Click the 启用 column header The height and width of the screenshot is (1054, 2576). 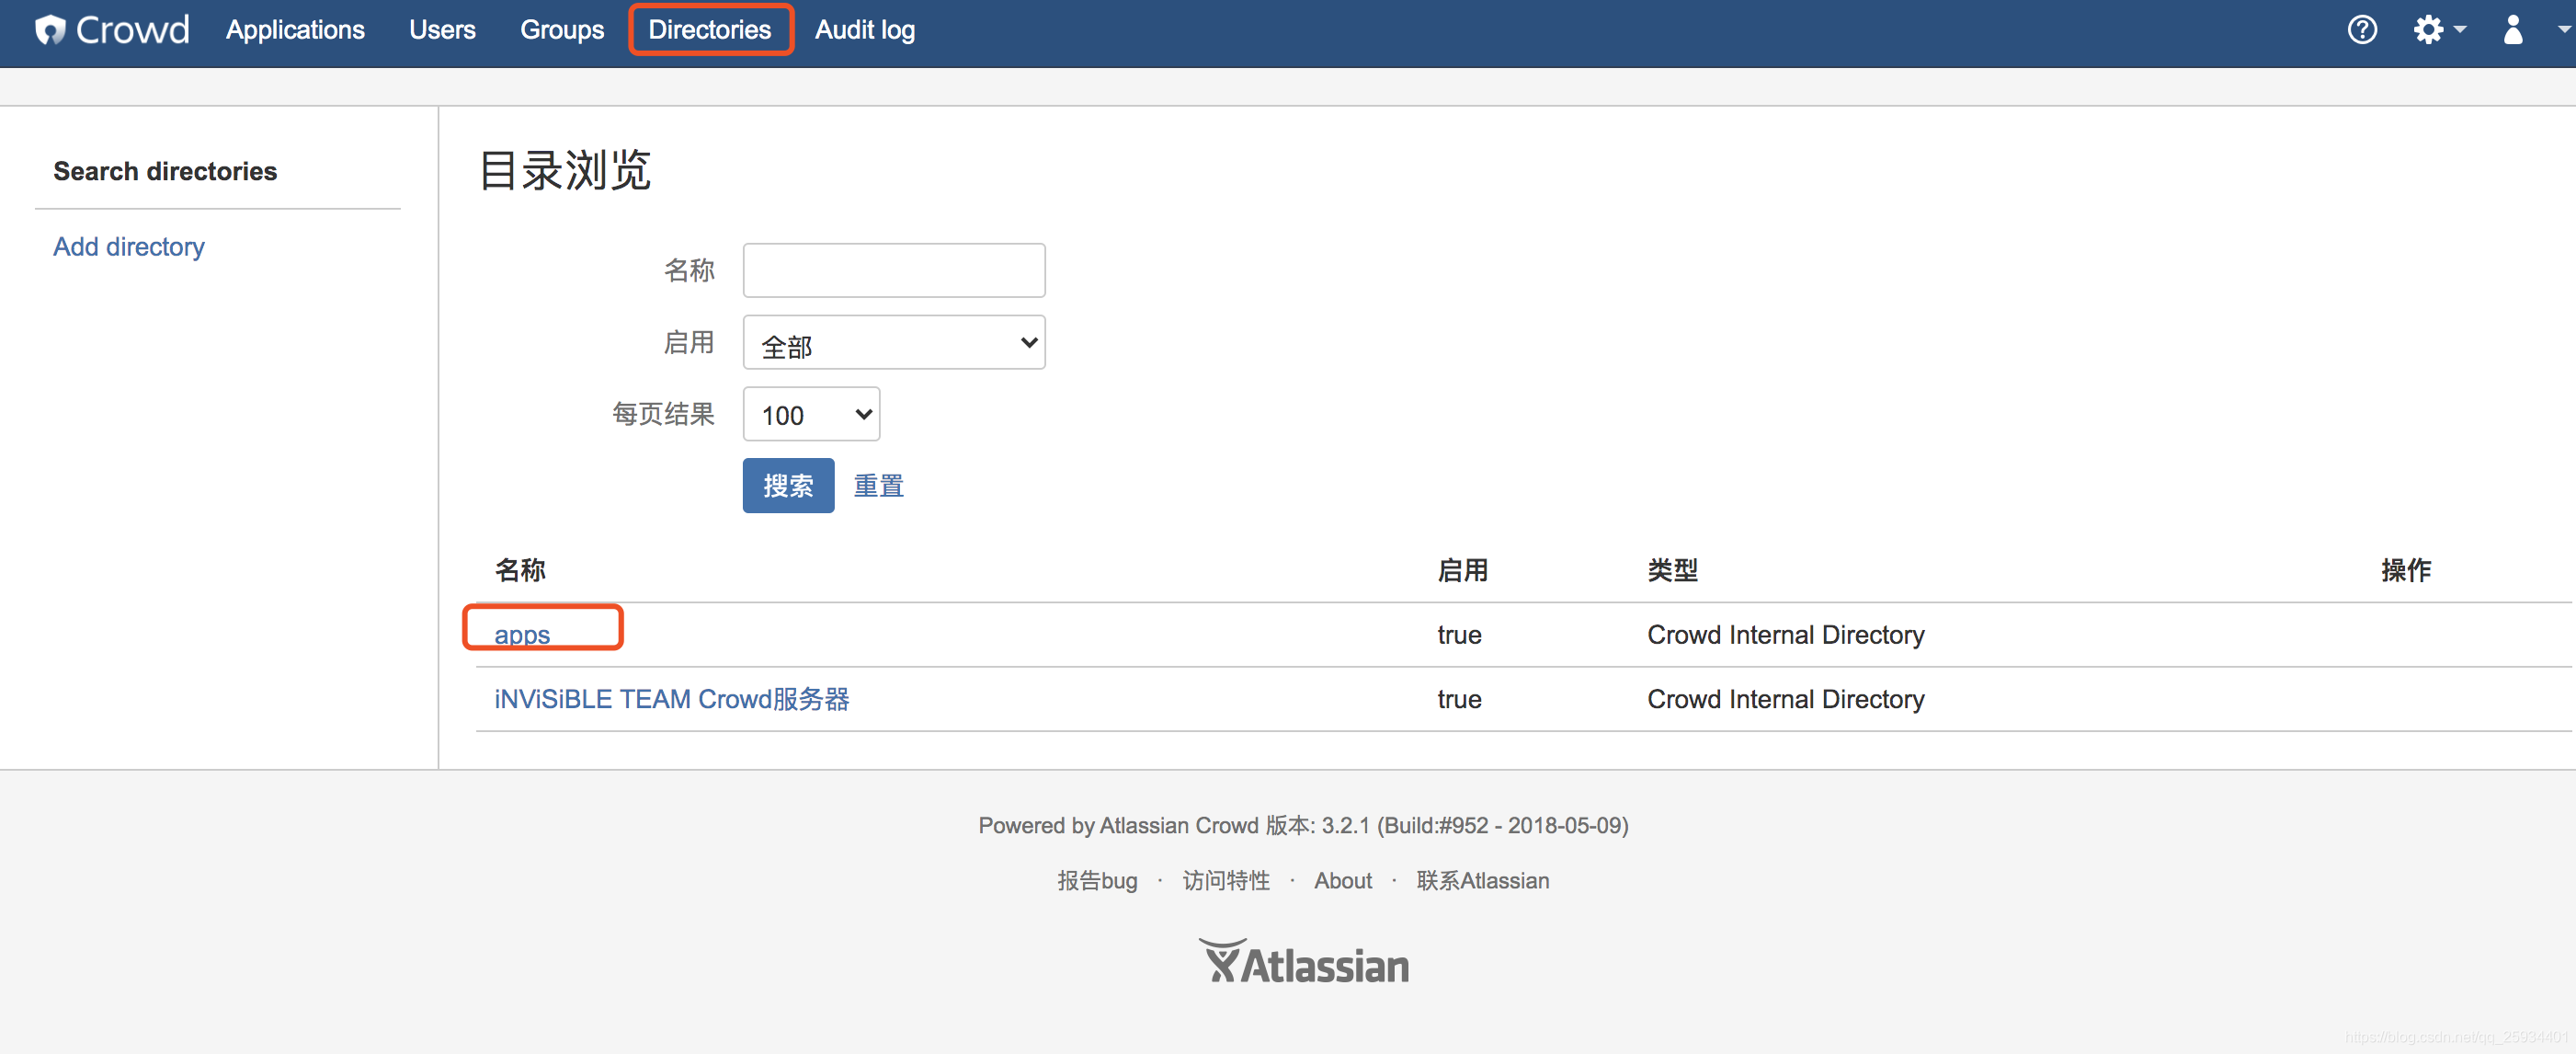1463,570
